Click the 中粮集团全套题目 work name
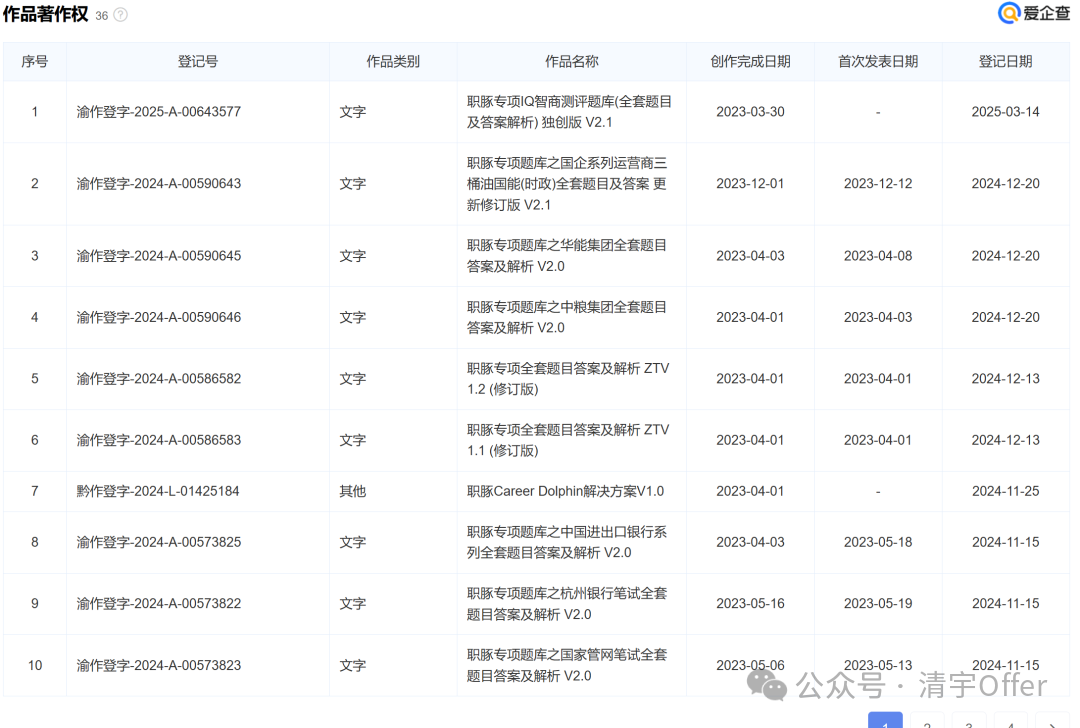1080x728 pixels. (x=567, y=318)
